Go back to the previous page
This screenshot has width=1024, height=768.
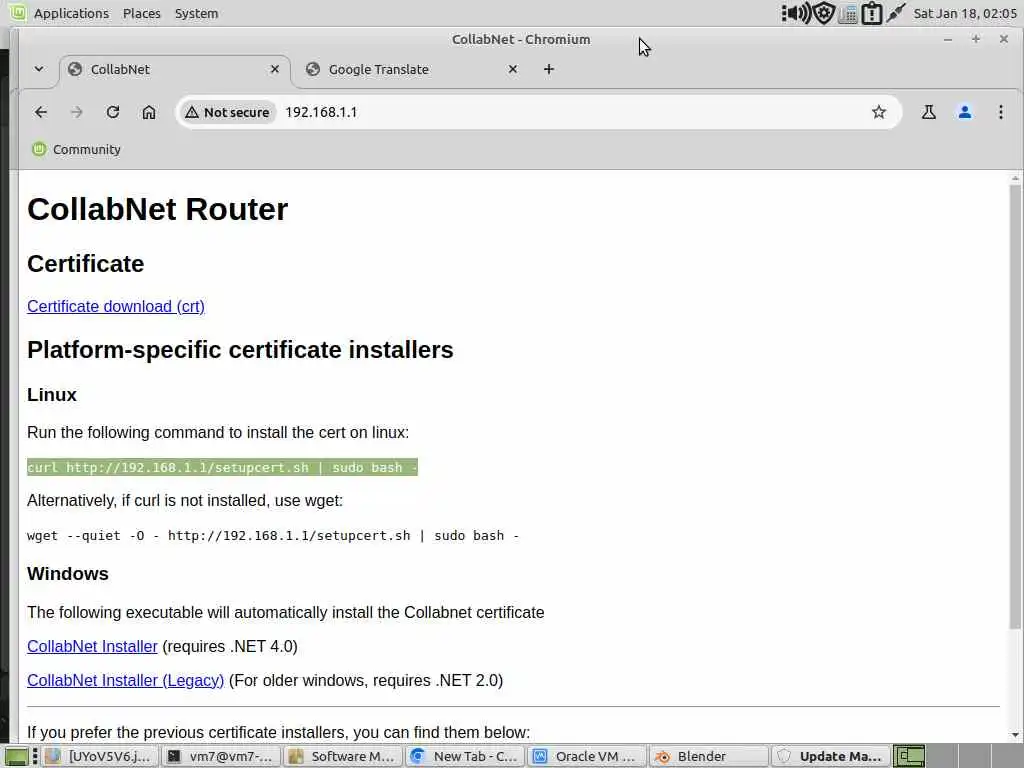tap(40, 112)
